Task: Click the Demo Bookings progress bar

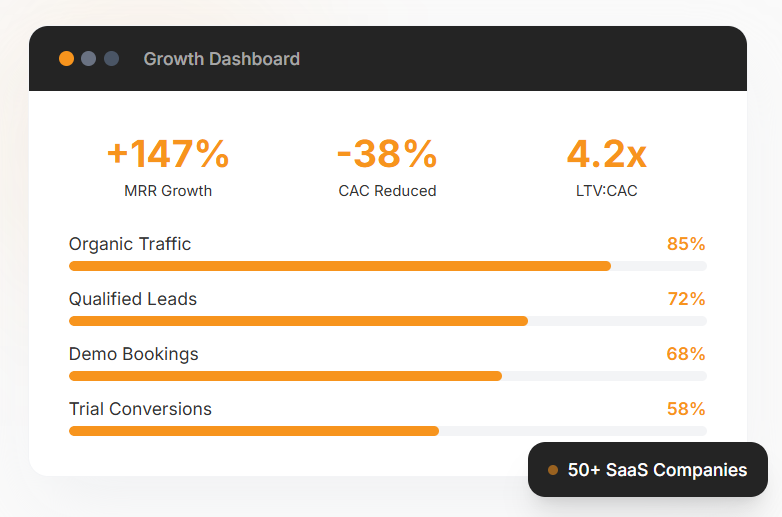Action: 387,376
